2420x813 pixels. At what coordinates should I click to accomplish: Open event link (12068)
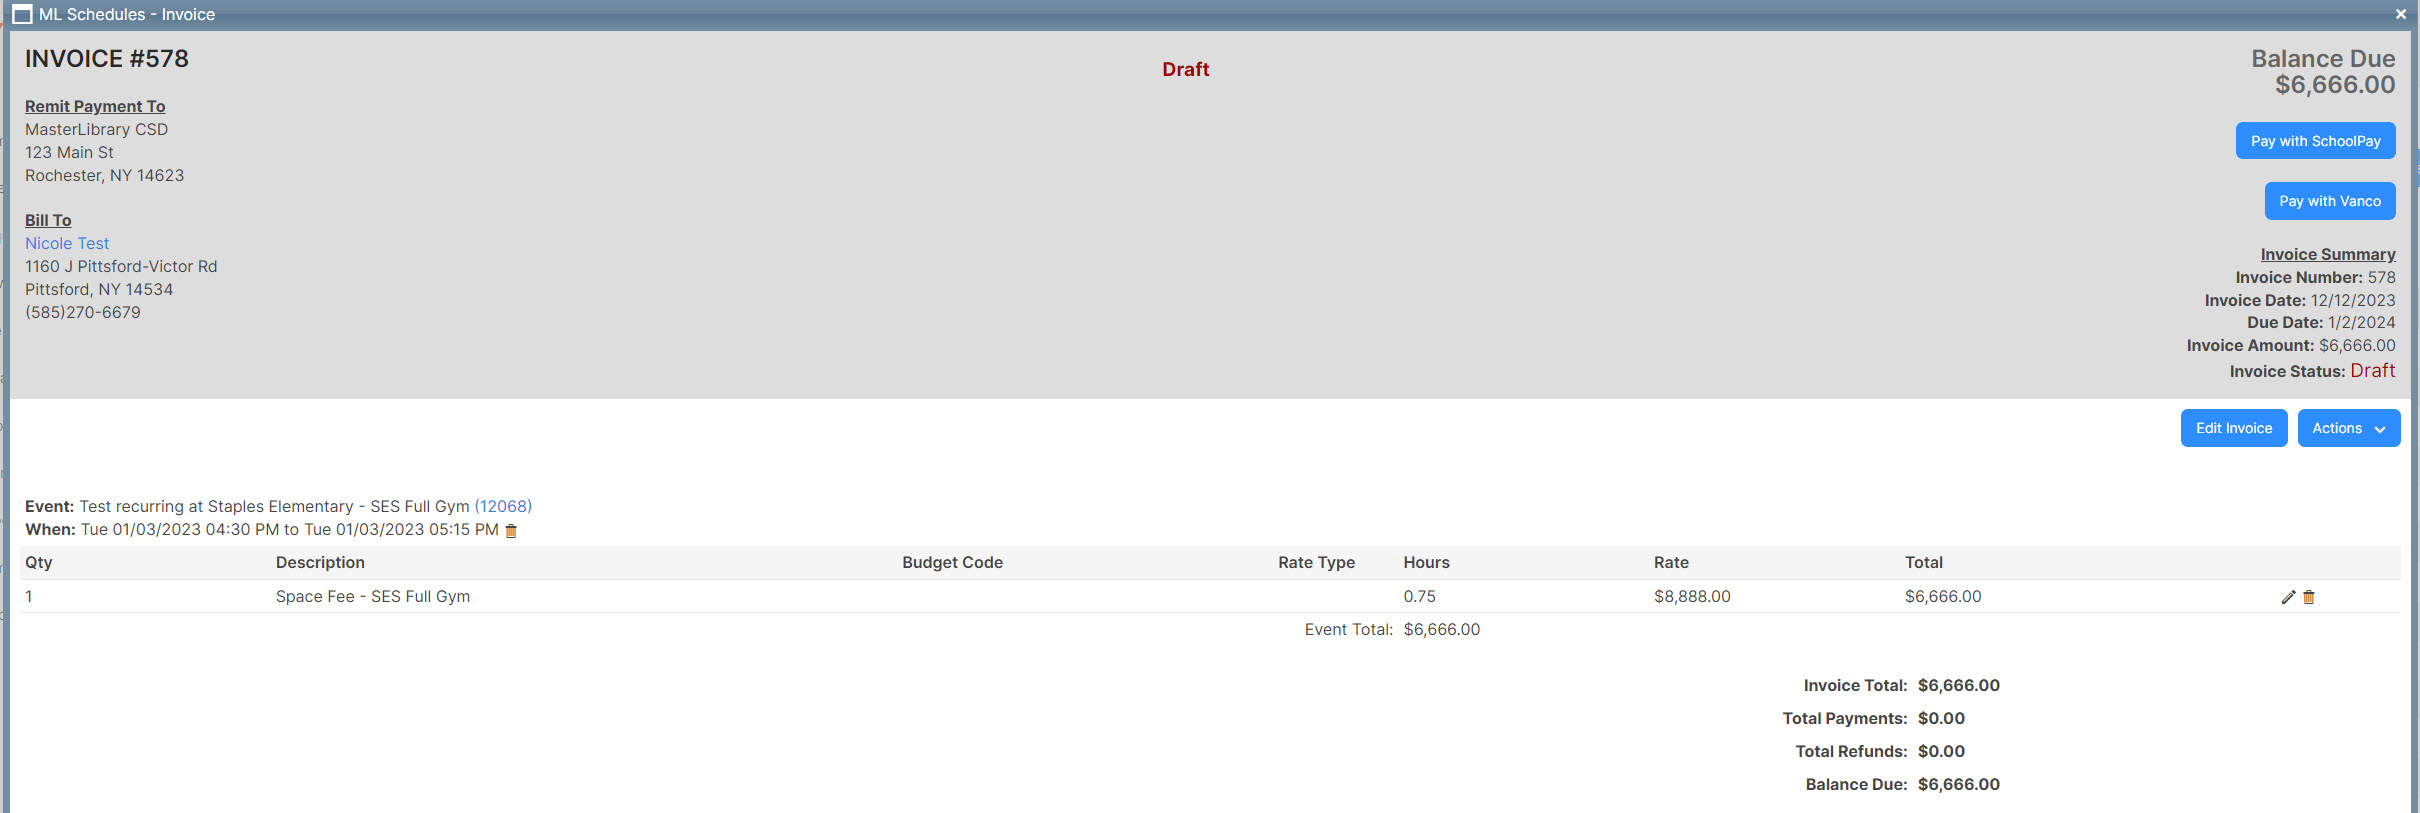coord(503,507)
